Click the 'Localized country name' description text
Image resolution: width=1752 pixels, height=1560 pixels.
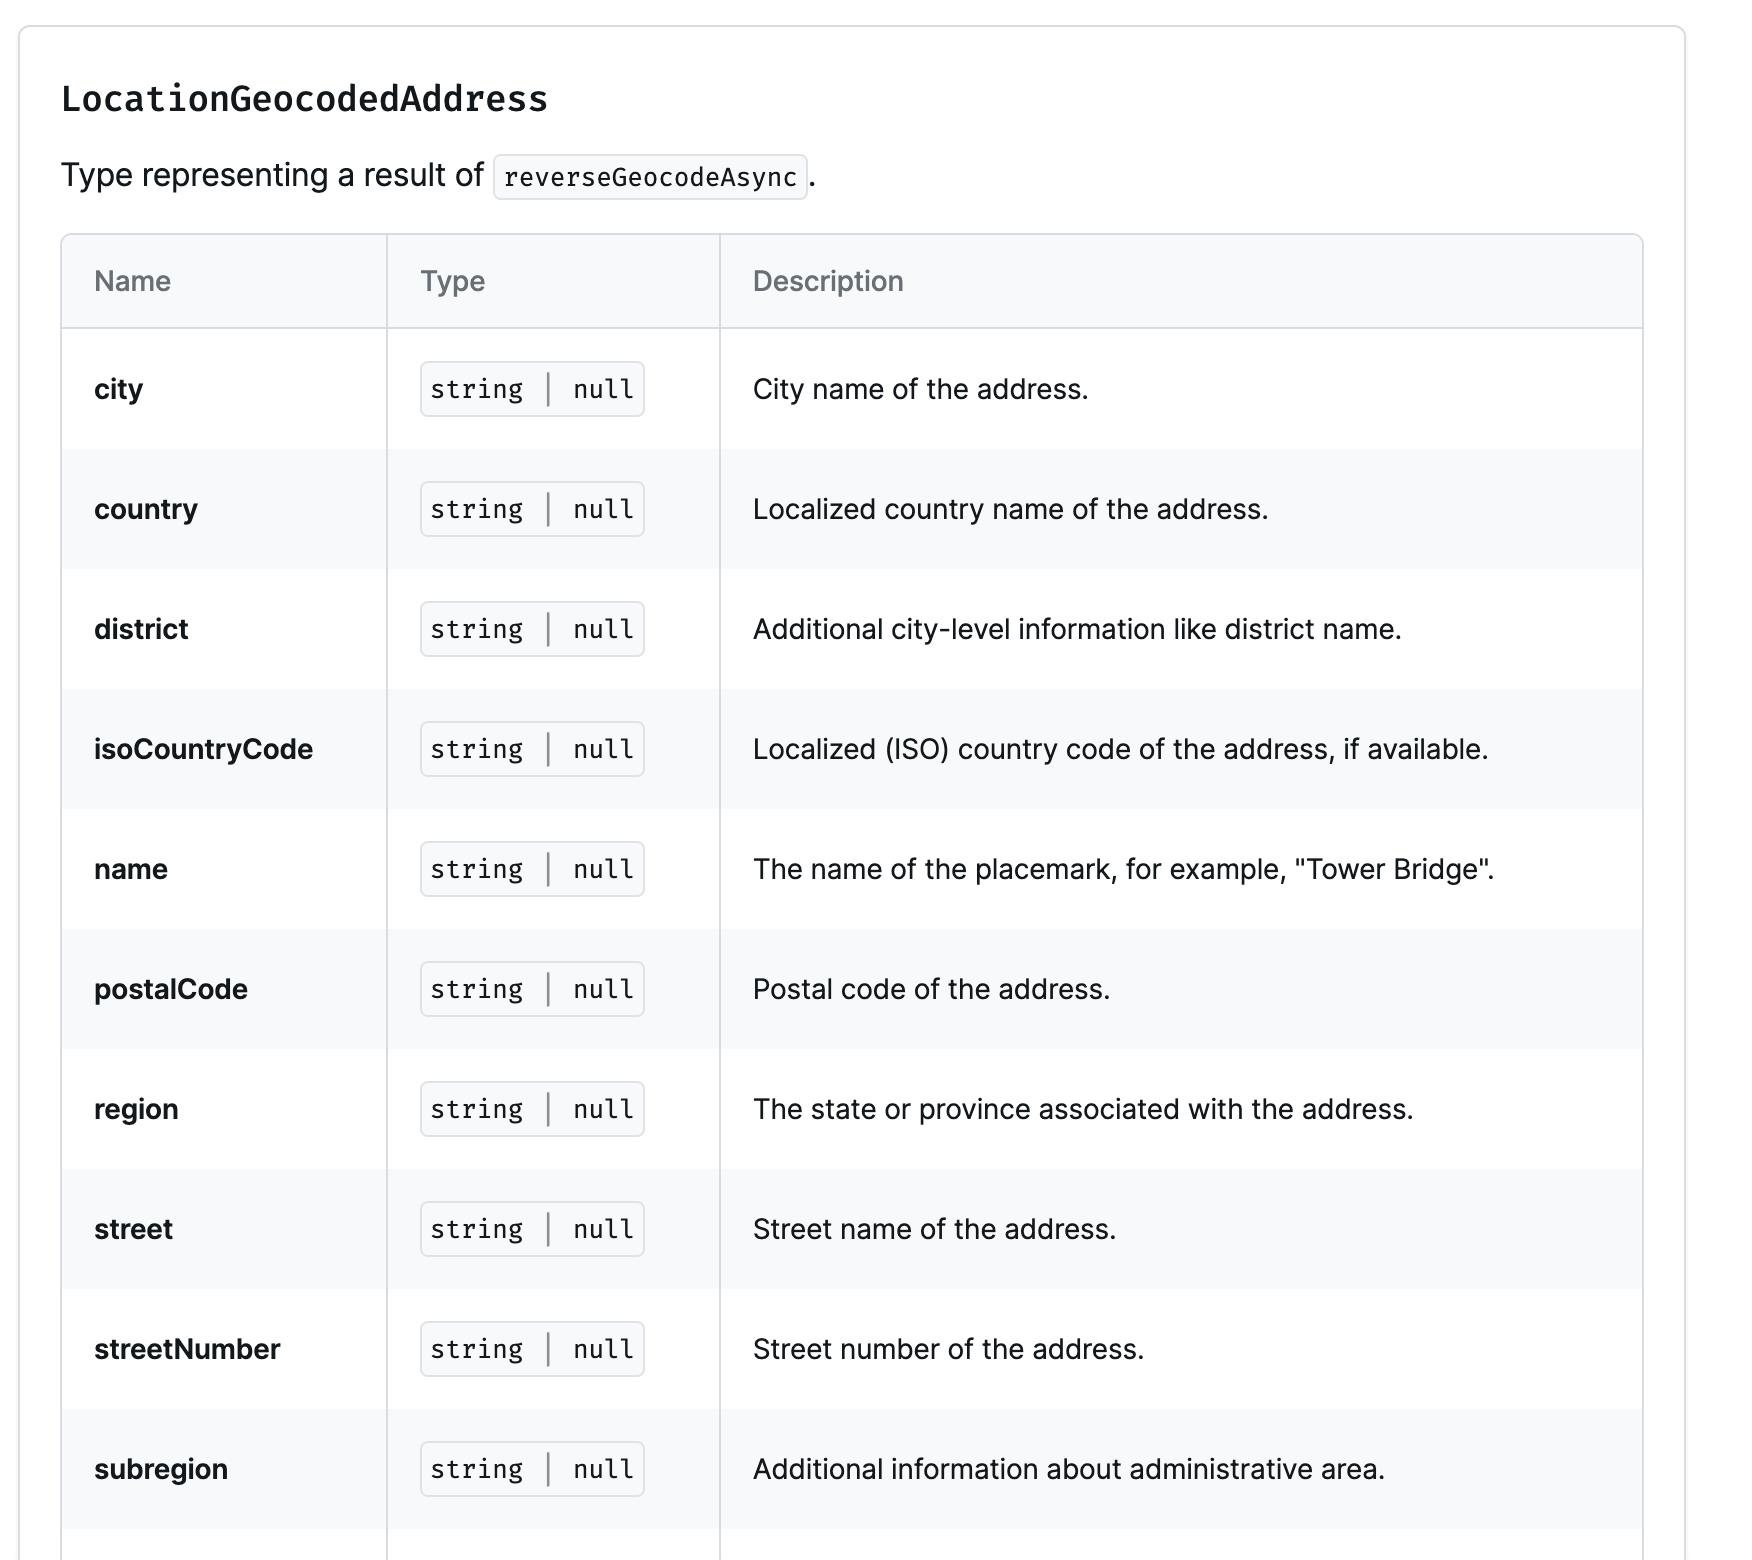click(x=1010, y=509)
